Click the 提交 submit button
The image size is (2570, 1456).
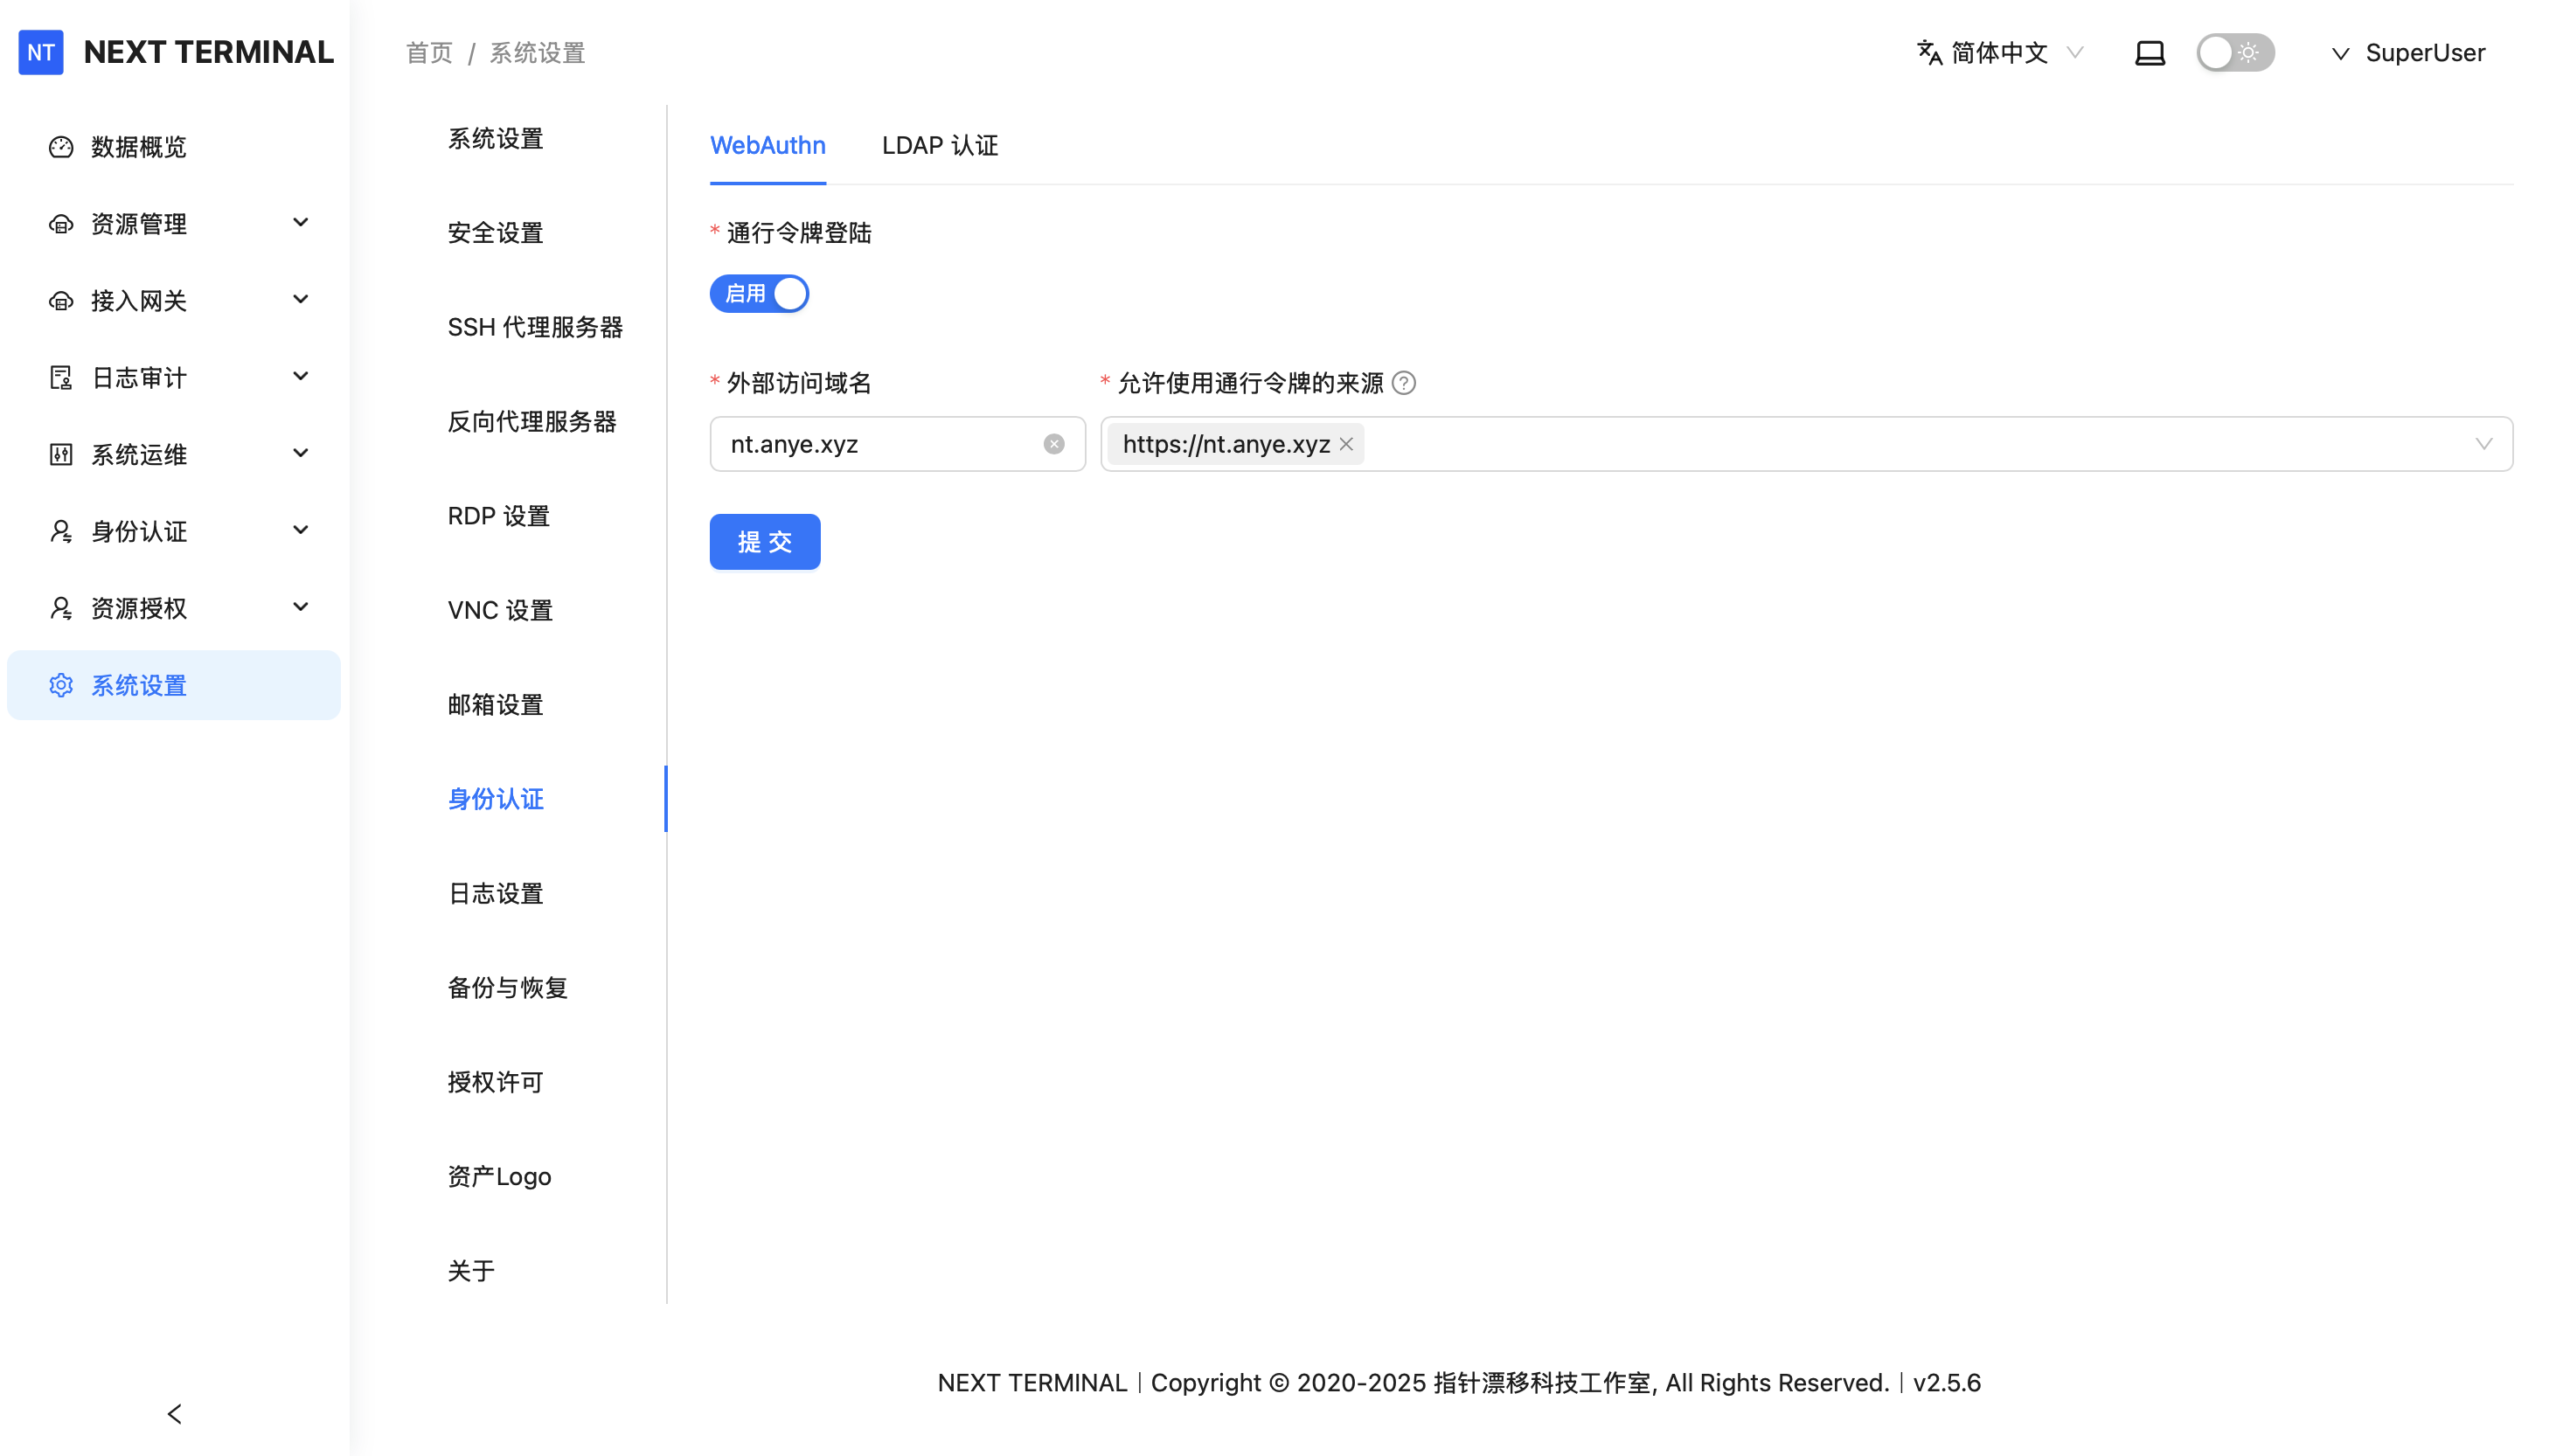click(764, 542)
